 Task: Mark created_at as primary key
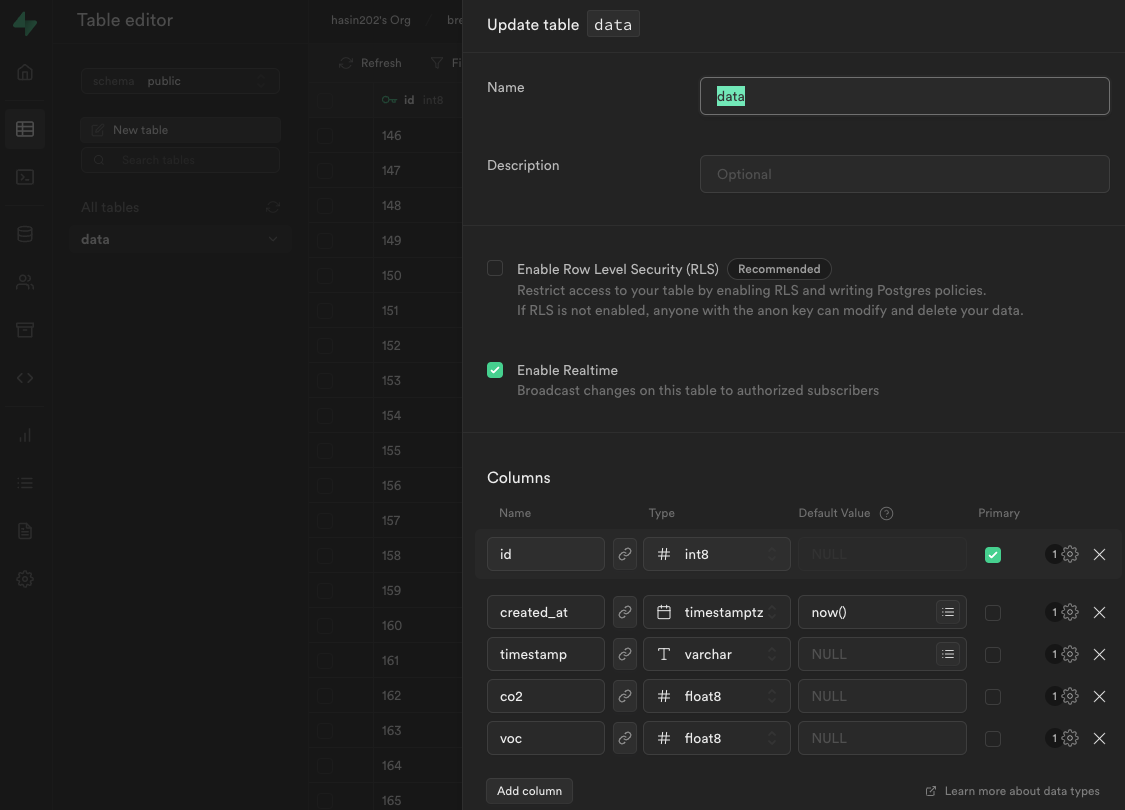point(992,612)
